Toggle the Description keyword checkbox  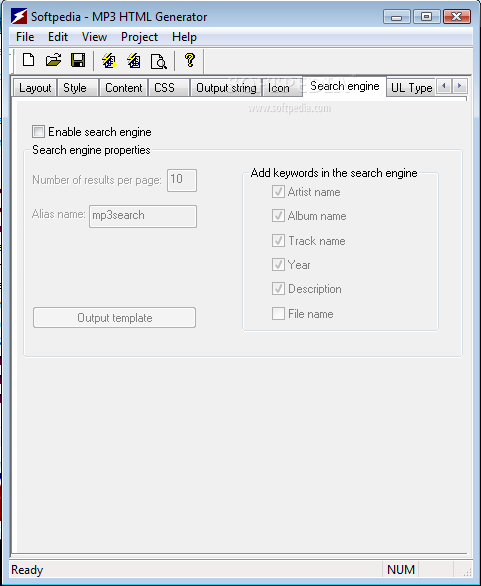(278, 289)
